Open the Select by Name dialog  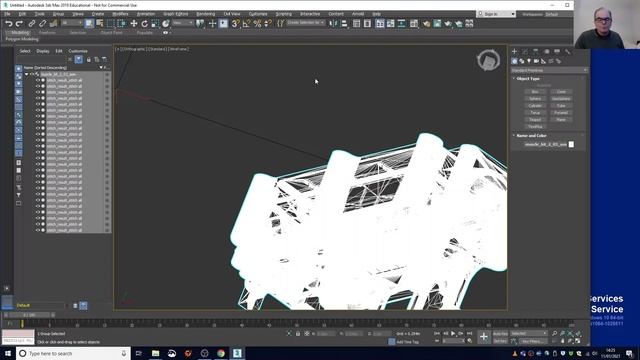click(x=100, y=24)
